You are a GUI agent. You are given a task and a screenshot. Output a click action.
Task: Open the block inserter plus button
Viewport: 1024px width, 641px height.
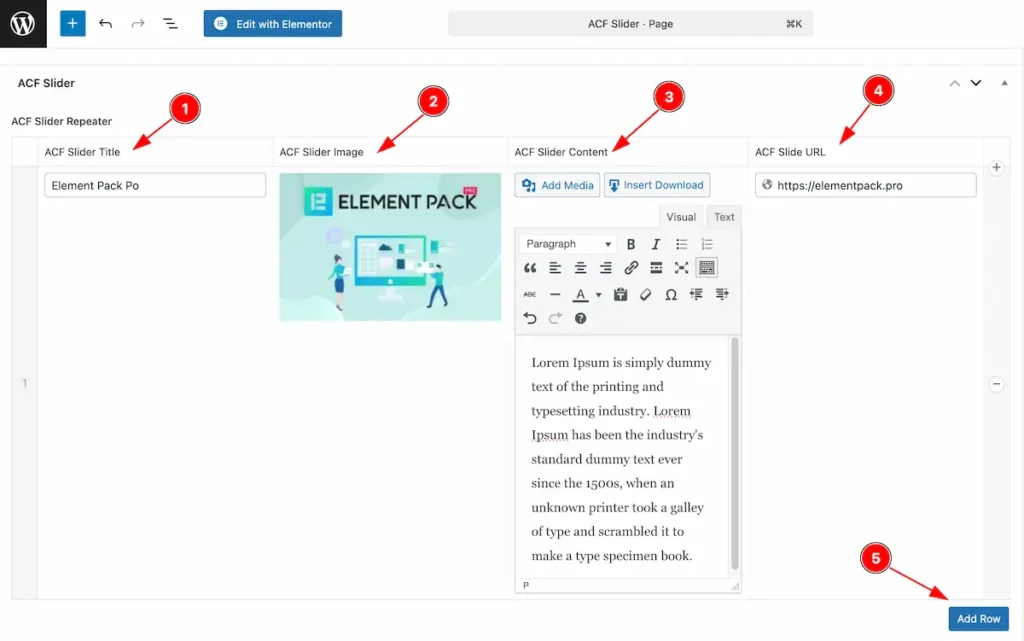click(x=73, y=23)
